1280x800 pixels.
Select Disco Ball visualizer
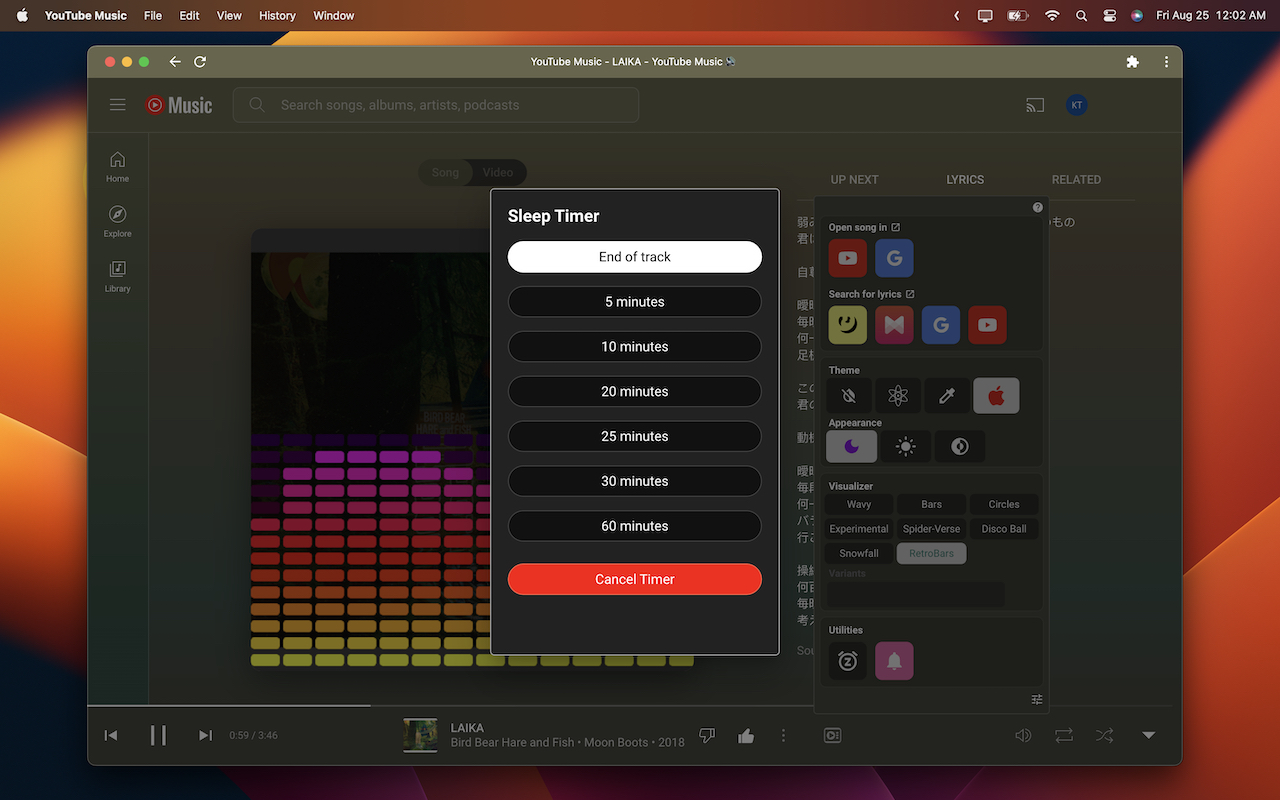(1004, 529)
